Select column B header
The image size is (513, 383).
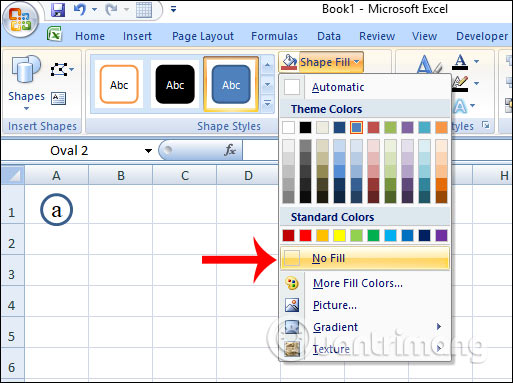pyautogui.click(x=121, y=175)
